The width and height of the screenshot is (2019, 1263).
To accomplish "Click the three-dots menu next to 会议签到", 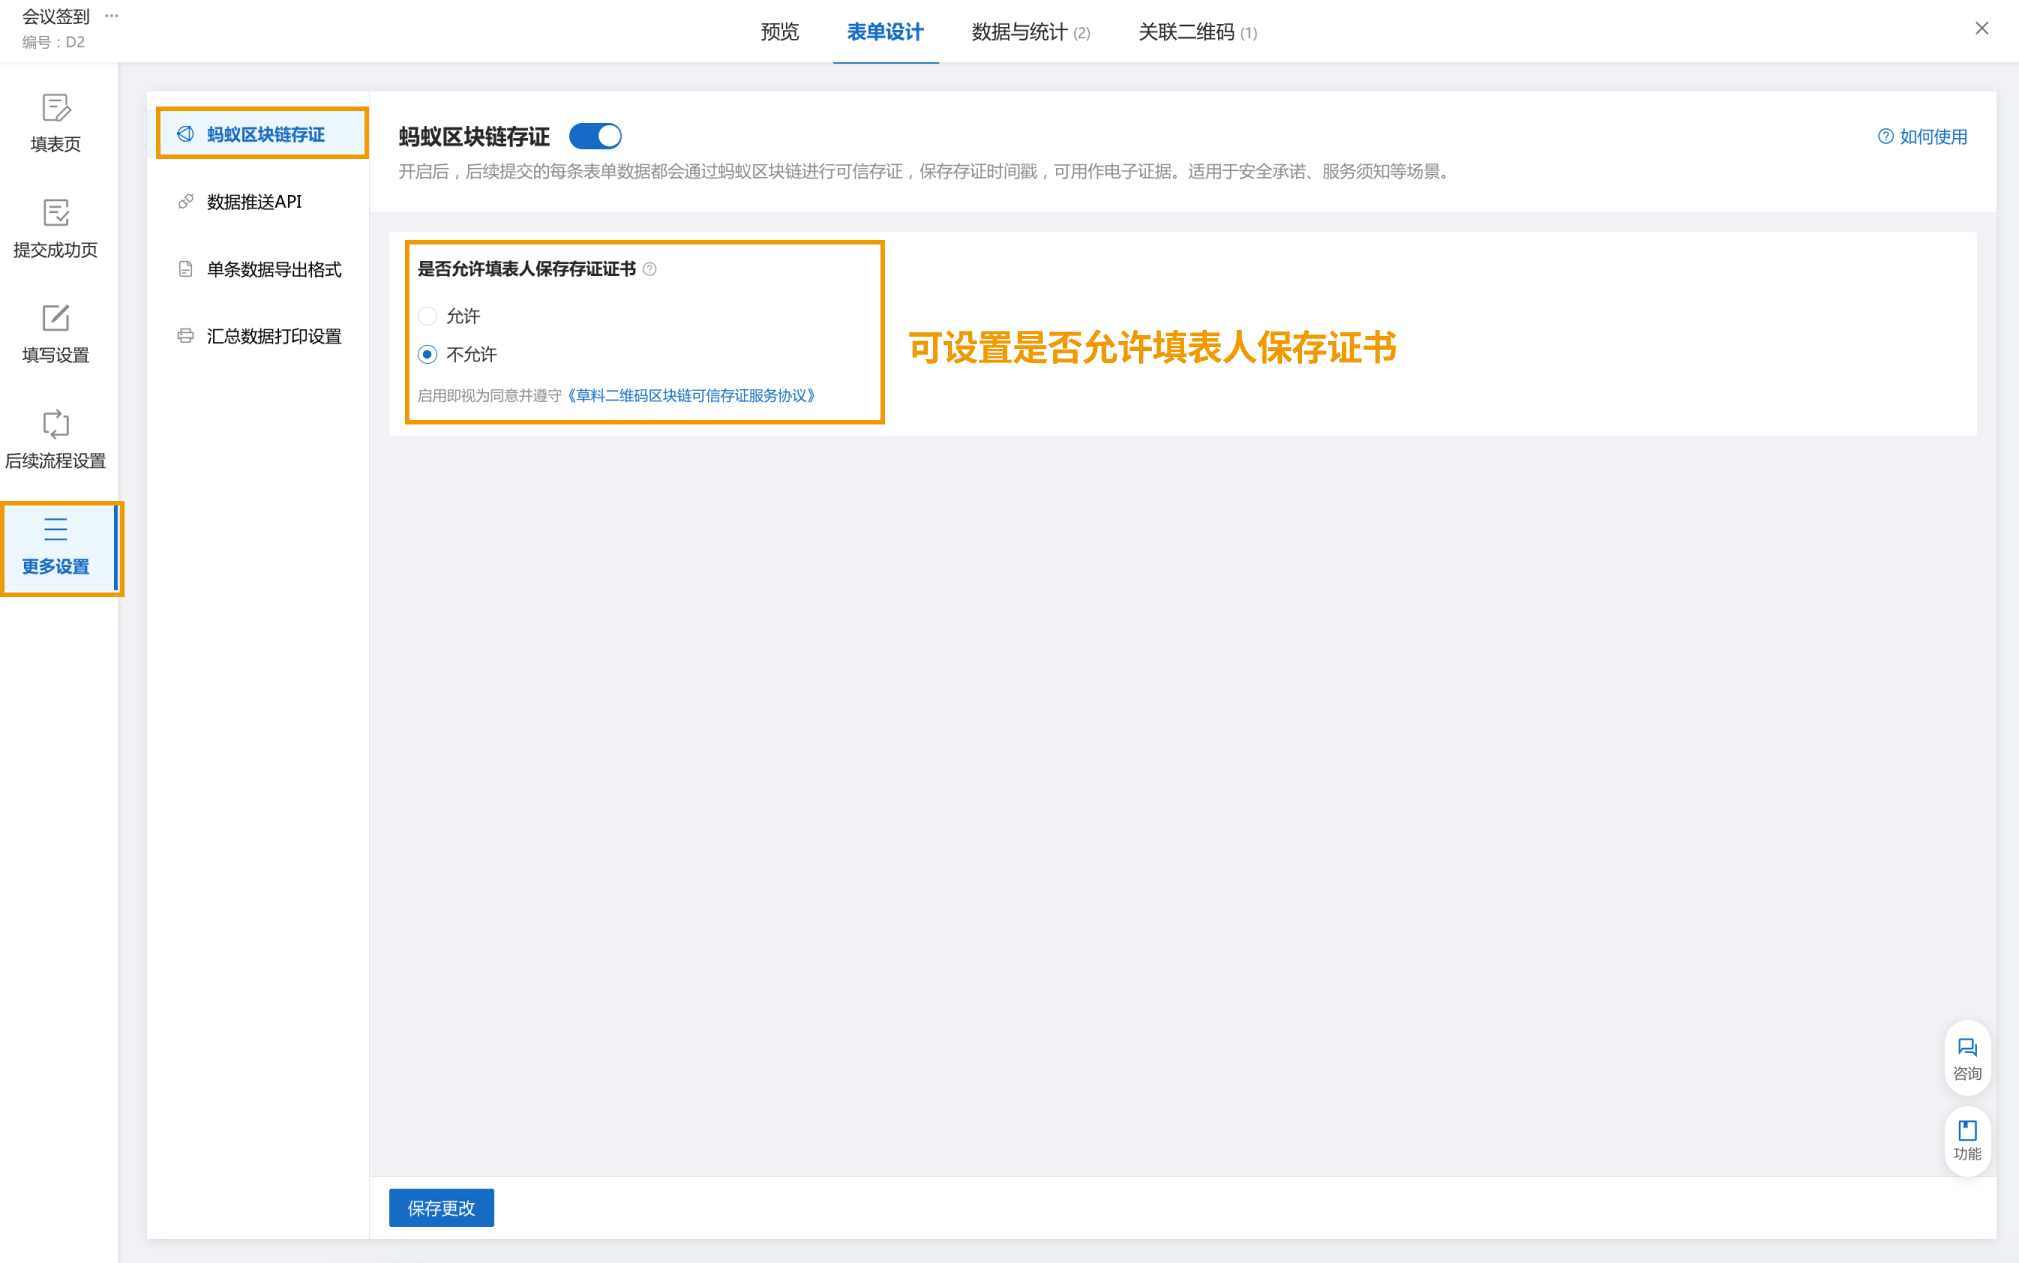I will click(111, 16).
